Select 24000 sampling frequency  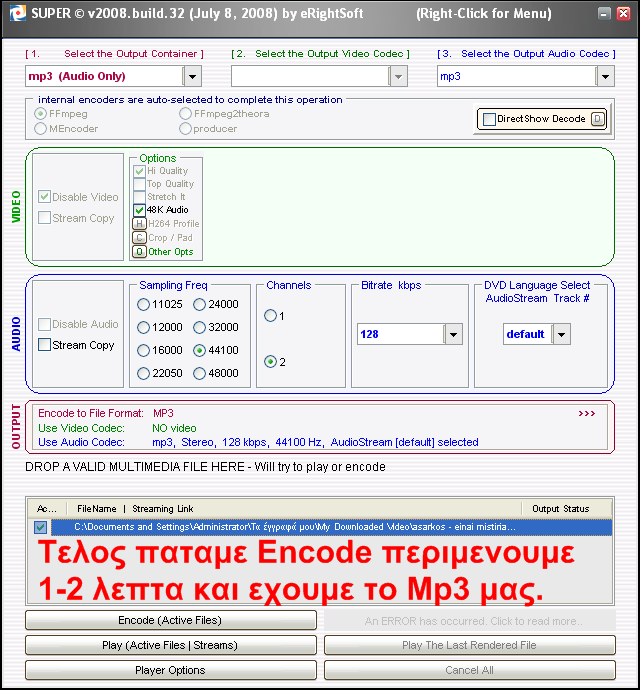199,304
